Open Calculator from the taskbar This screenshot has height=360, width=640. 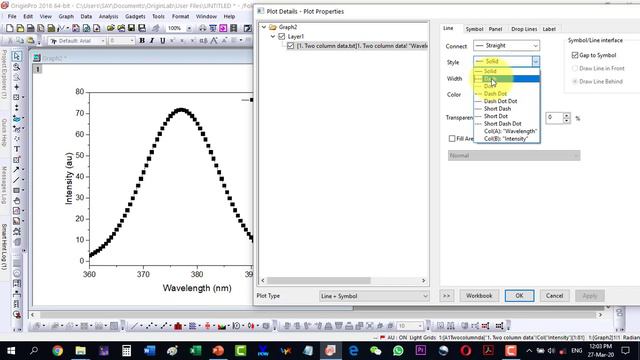pyautogui.click(x=127, y=351)
